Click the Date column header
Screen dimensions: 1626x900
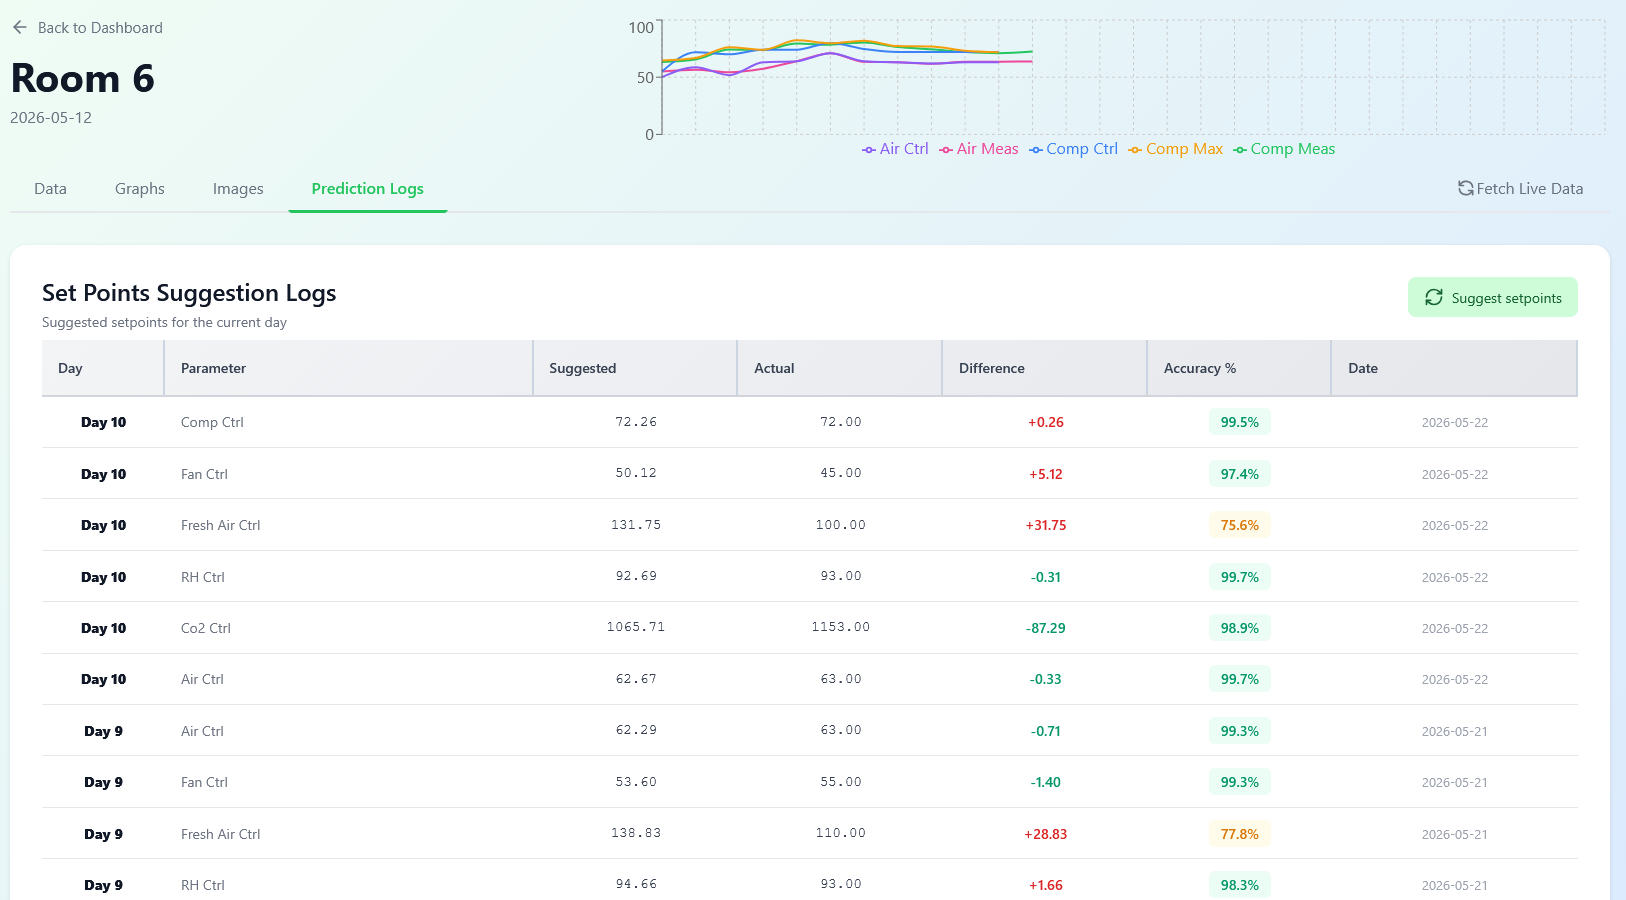pos(1454,368)
